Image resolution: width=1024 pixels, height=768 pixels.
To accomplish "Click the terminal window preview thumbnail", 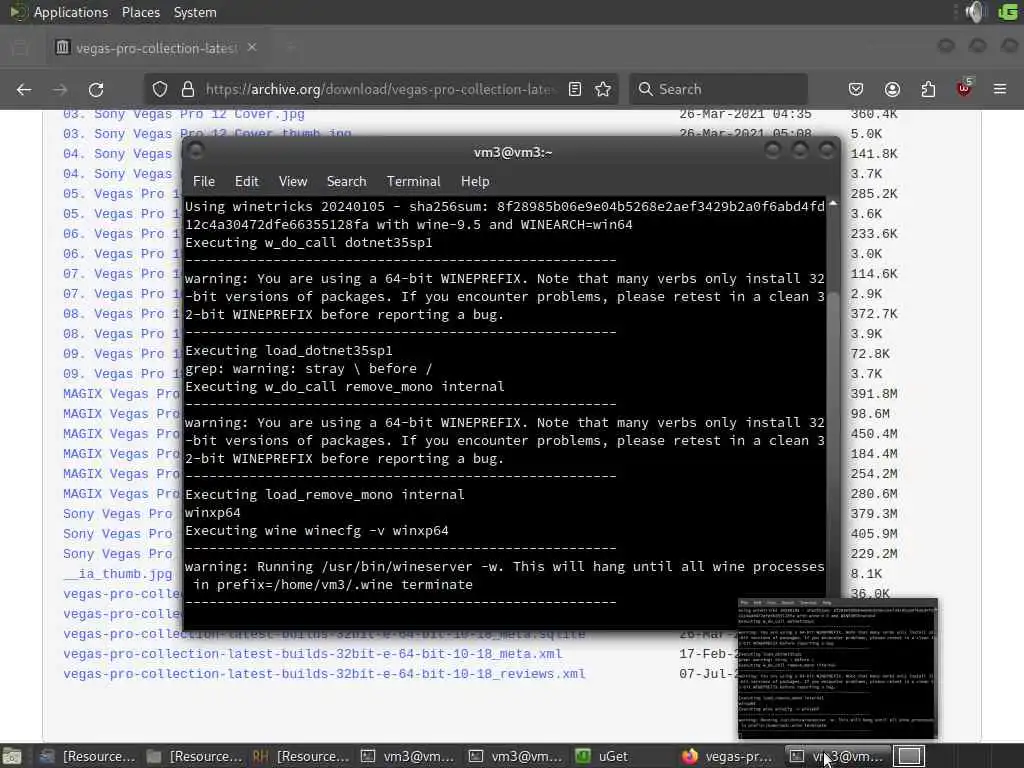I will (838, 669).
